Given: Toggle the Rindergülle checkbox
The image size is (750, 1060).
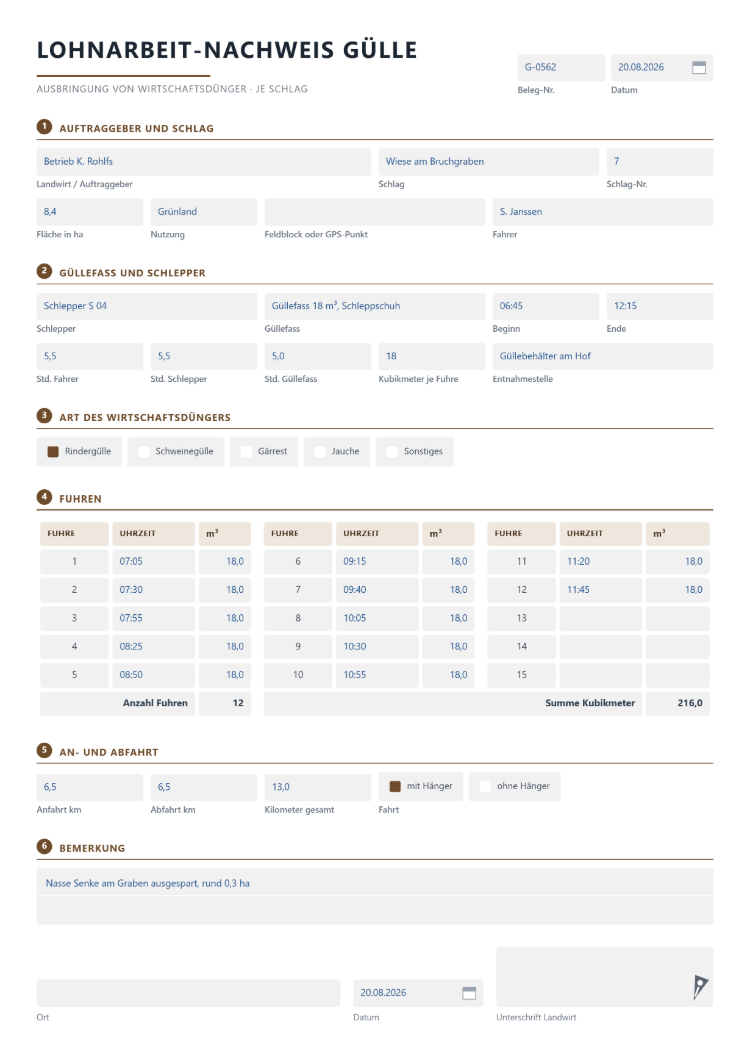Looking at the screenshot, I should point(53,452).
